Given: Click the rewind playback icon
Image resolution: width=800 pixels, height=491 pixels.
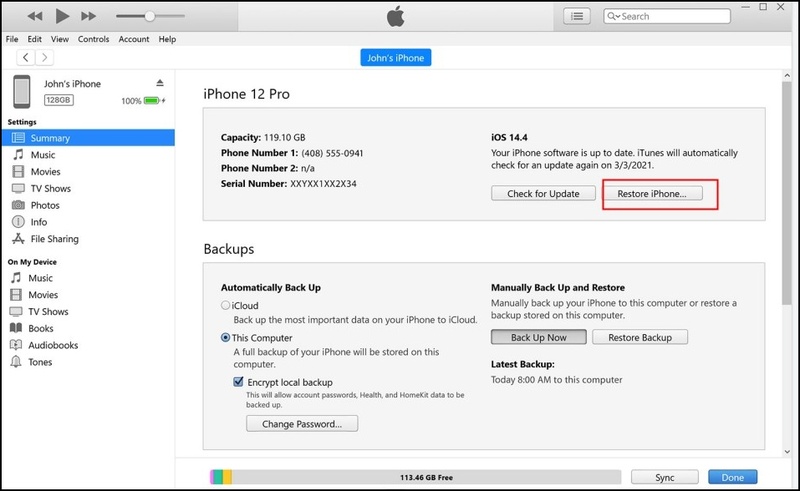Looking at the screenshot, I should [35, 16].
